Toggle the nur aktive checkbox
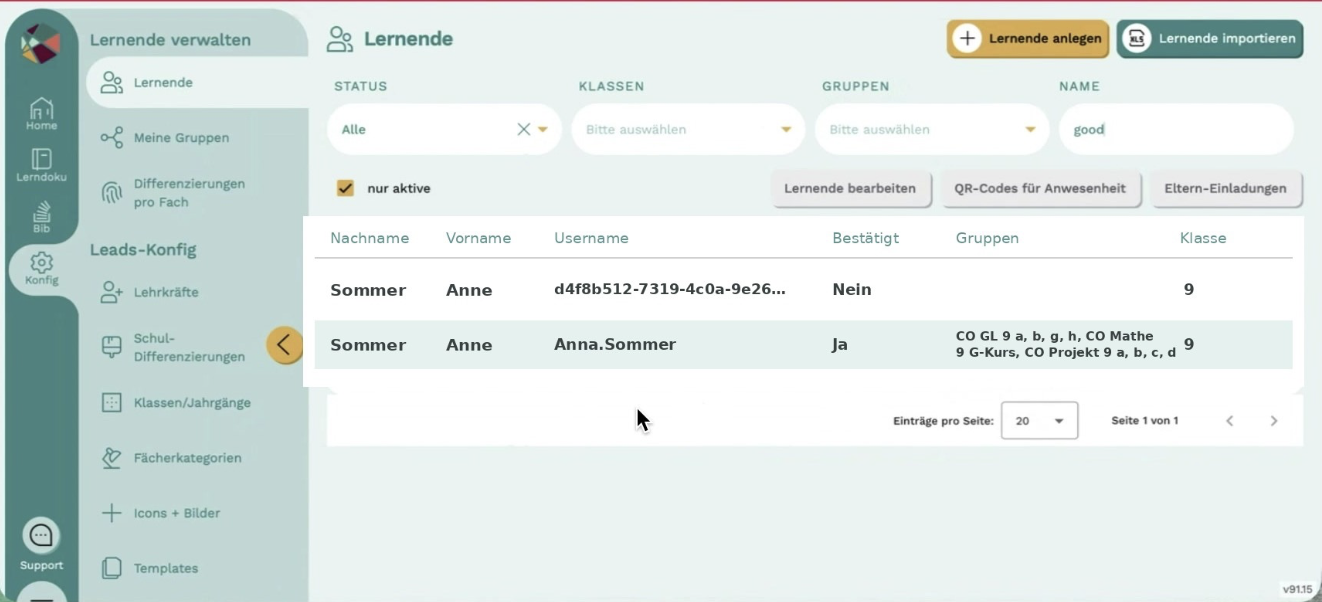This screenshot has height=602, width=1322. [x=345, y=188]
